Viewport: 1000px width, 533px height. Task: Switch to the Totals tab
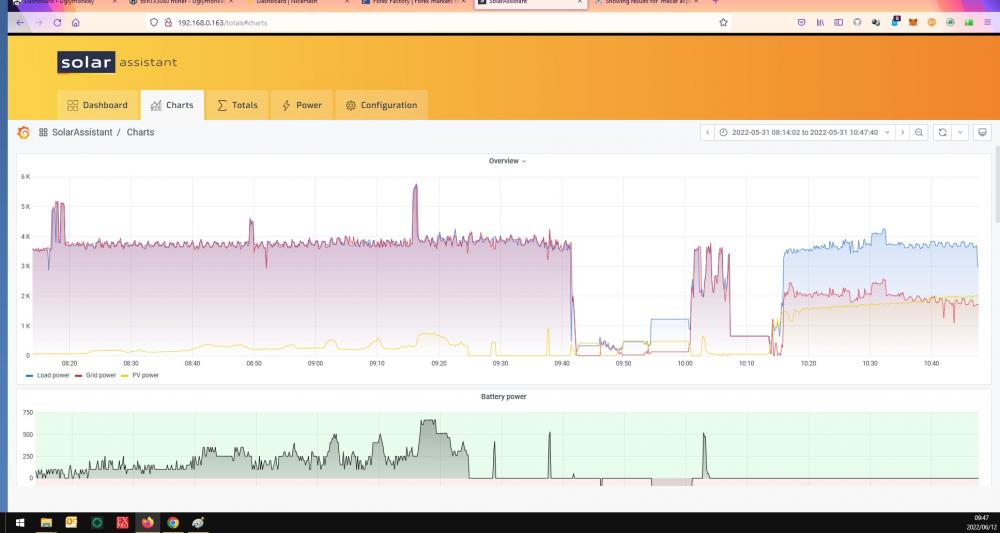click(237, 105)
